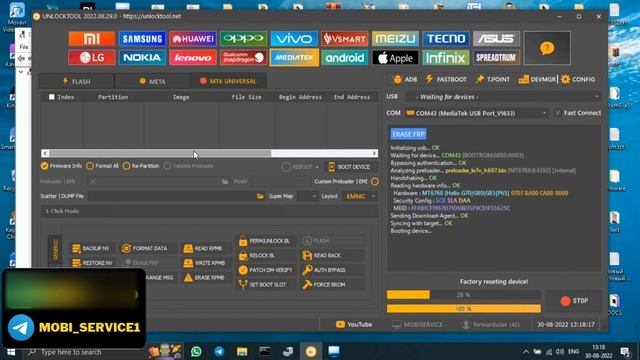Open the Super Map dropdown

[307, 196]
